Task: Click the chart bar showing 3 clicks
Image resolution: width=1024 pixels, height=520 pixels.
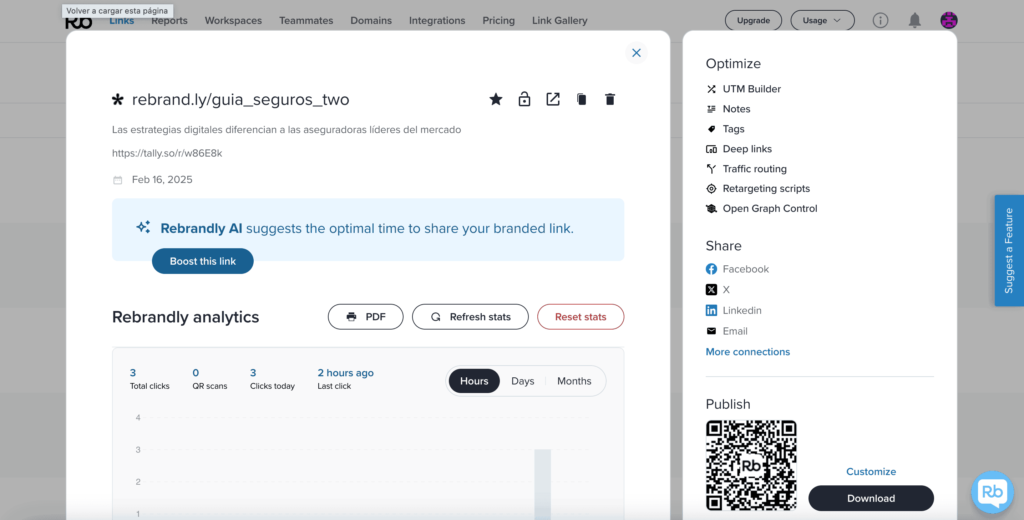Action: click(543, 484)
